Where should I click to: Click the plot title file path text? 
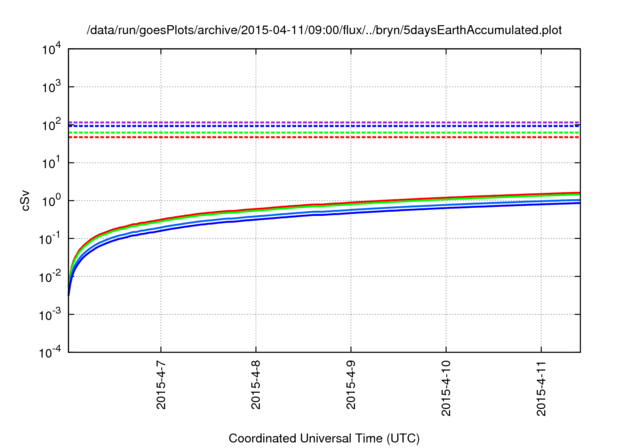pyautogui.click(x=324, y=29)
